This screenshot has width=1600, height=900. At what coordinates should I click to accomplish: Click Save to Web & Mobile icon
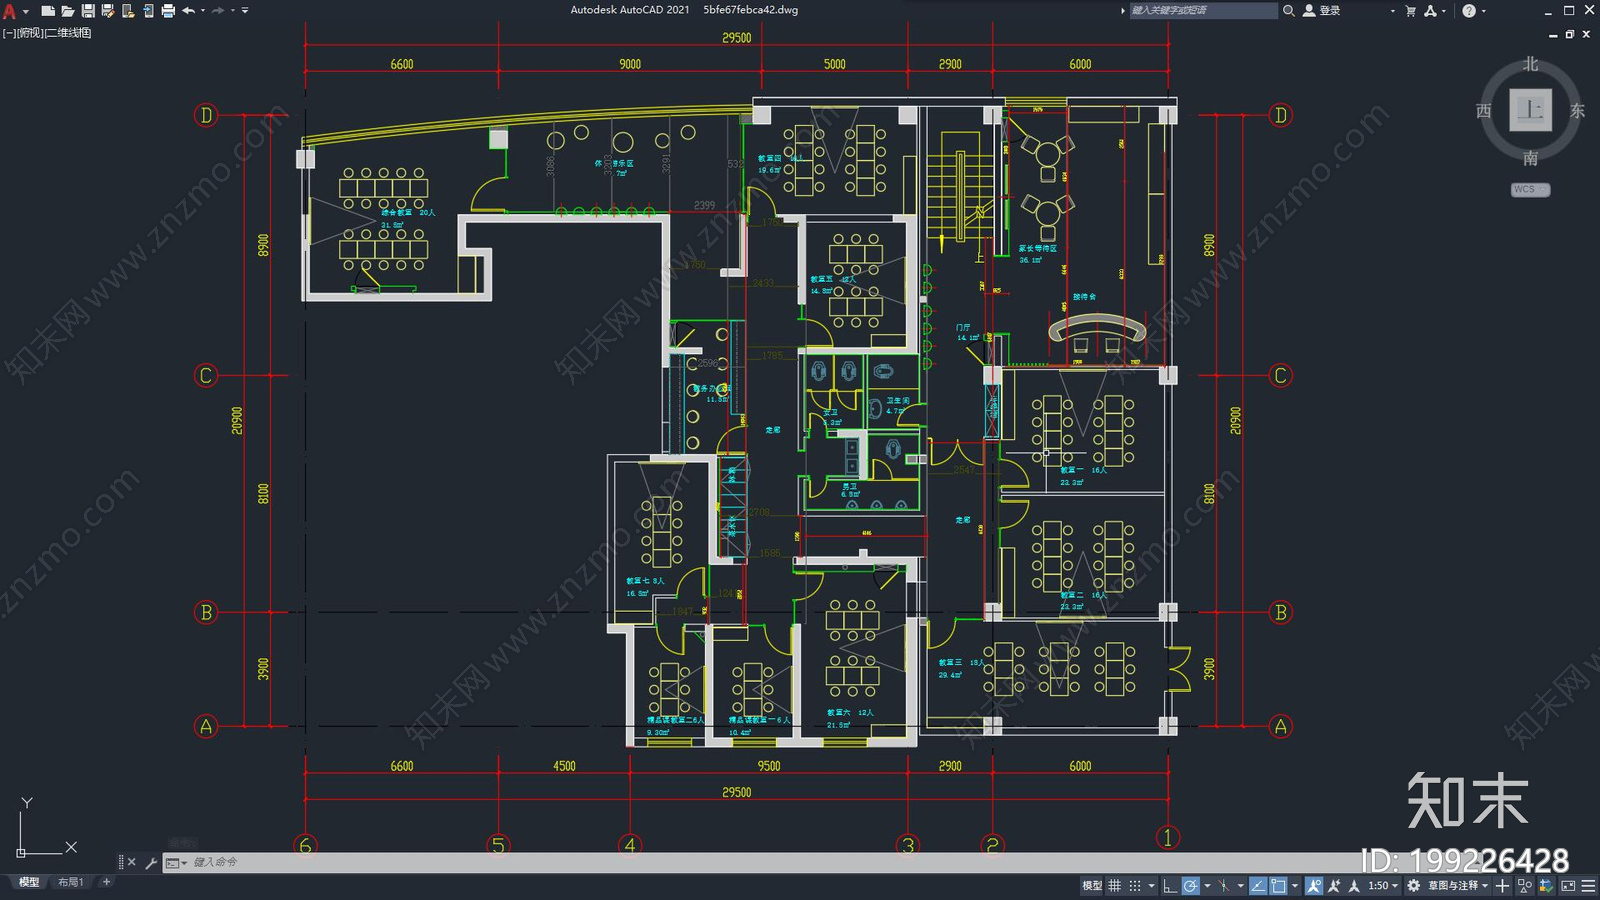click(x=148, y=10)
